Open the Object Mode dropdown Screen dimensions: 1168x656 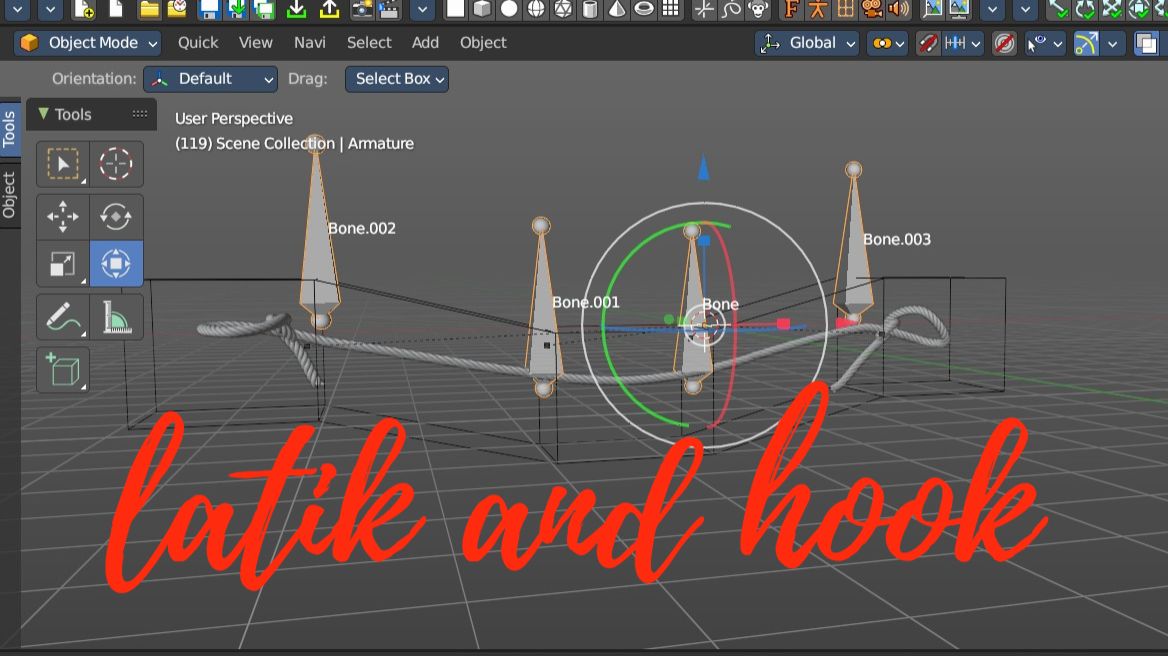(88, 43)
